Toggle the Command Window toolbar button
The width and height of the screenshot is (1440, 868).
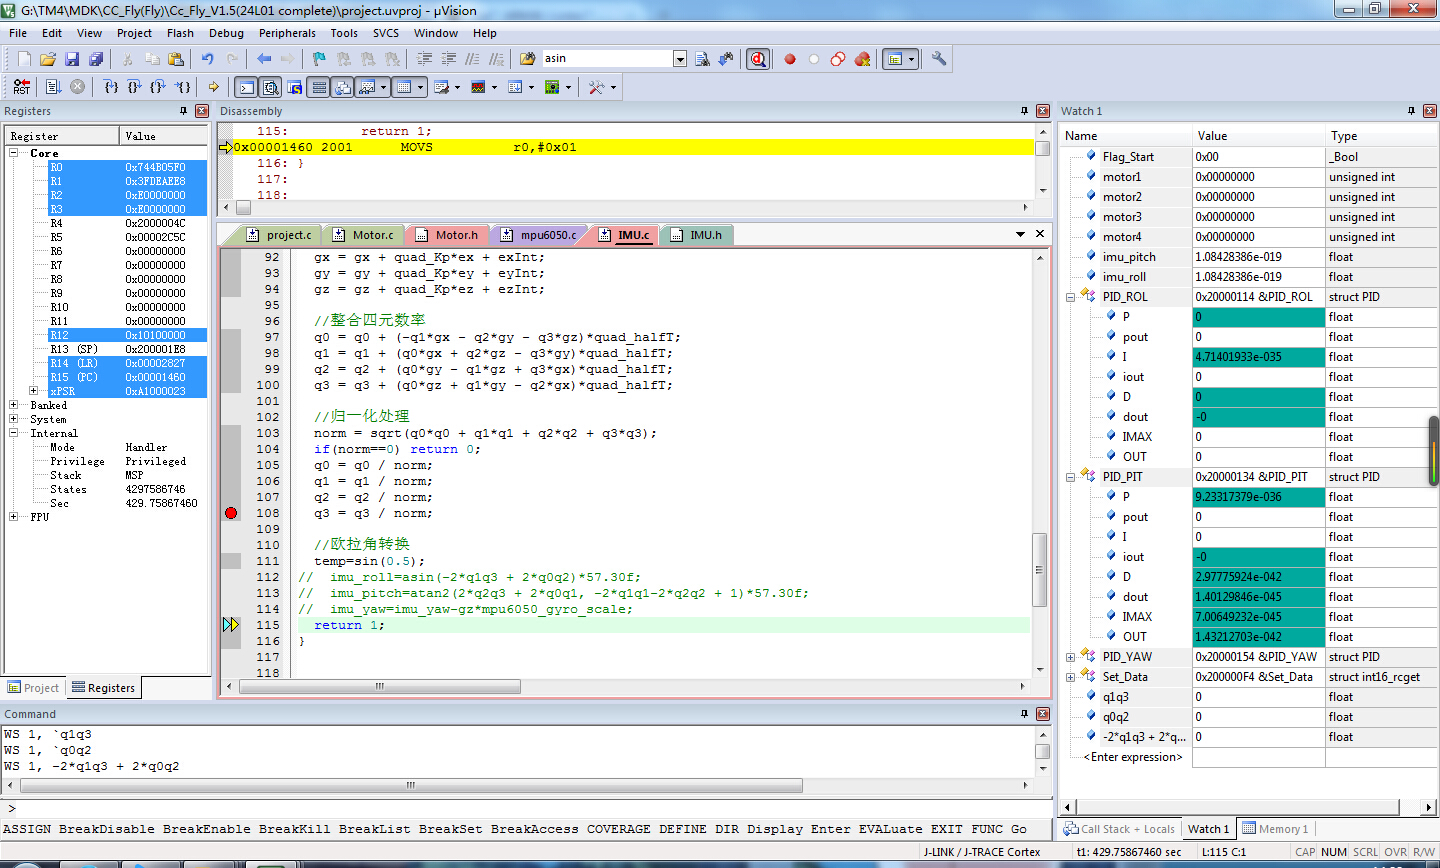click(246, 87)
